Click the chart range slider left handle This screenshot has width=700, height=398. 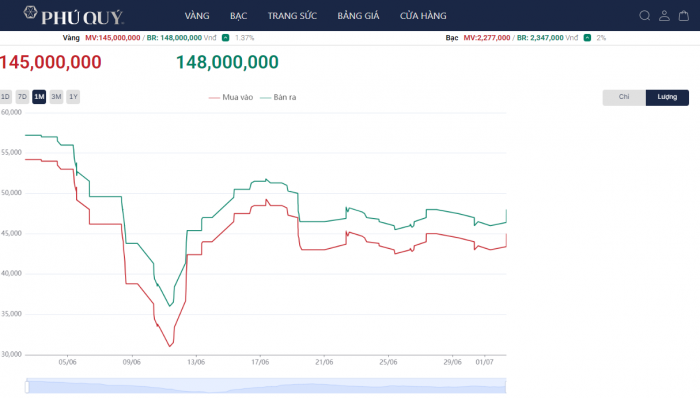point(27,386)
